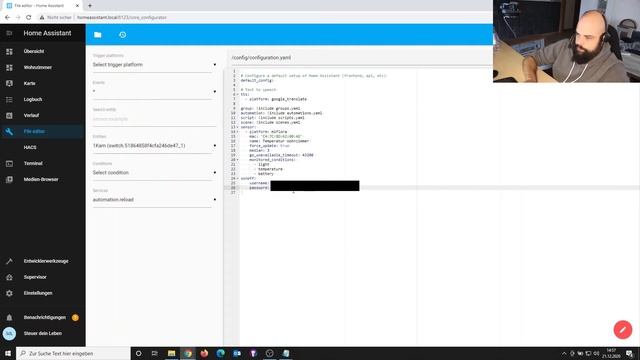Viewport: 640px width, 360px height.
Task: Click the File editor wrench icon
Action: (x=9, y=131)
